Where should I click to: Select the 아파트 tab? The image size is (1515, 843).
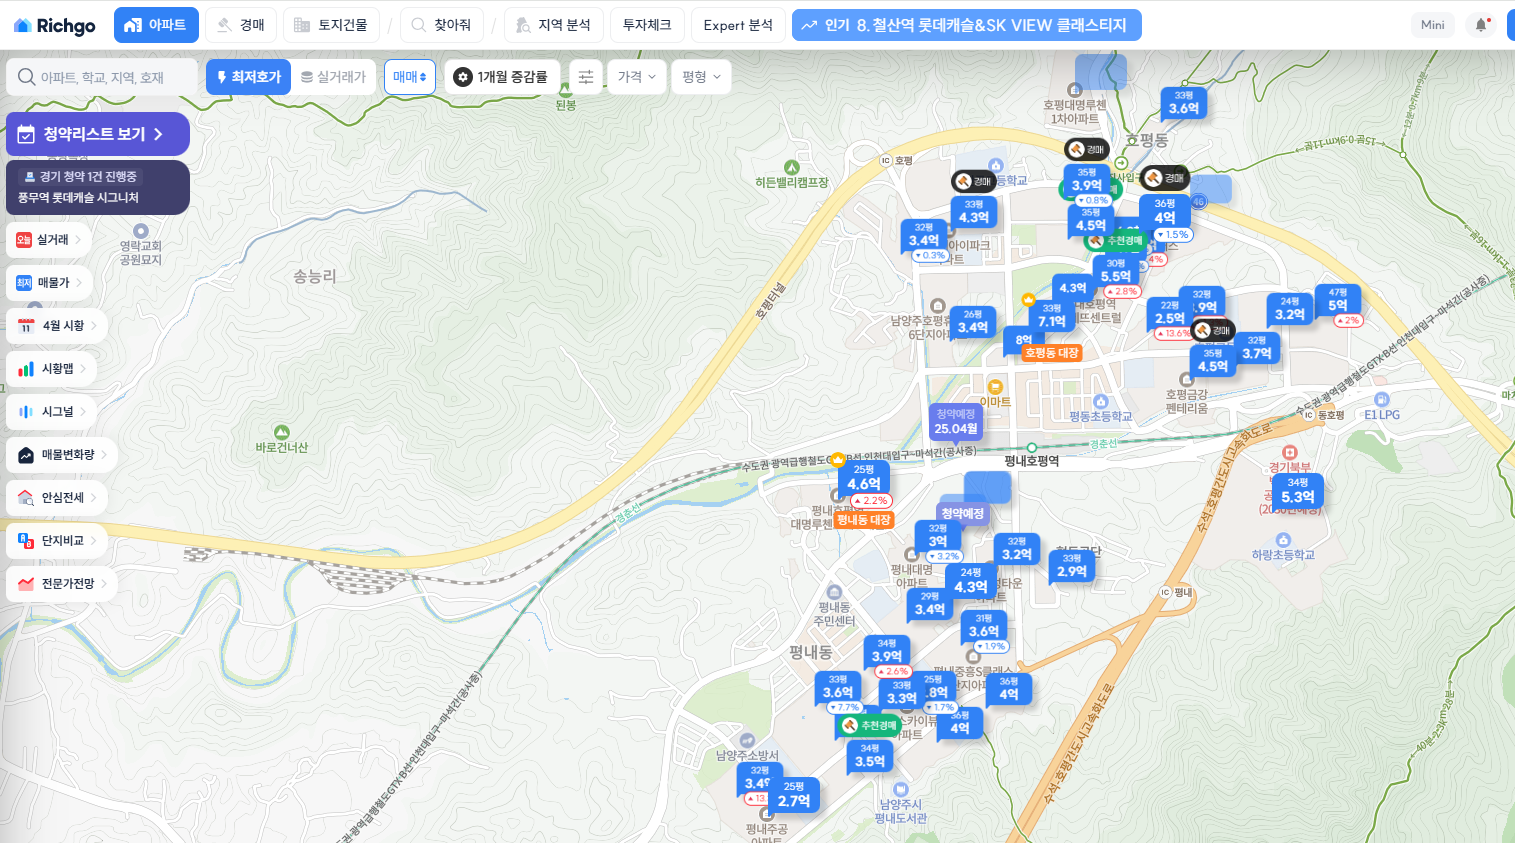coord(156,25)
